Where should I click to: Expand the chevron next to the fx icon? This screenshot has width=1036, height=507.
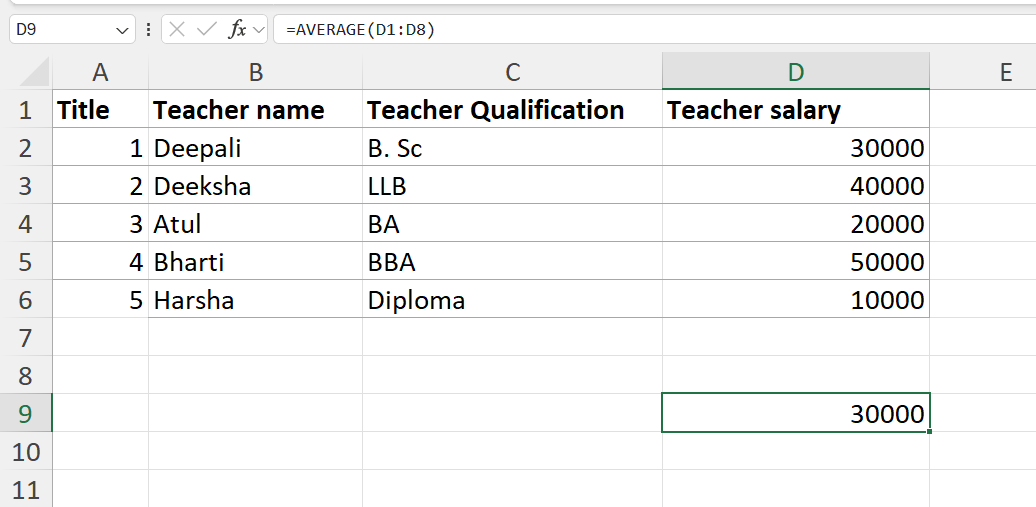pos(259,30)
